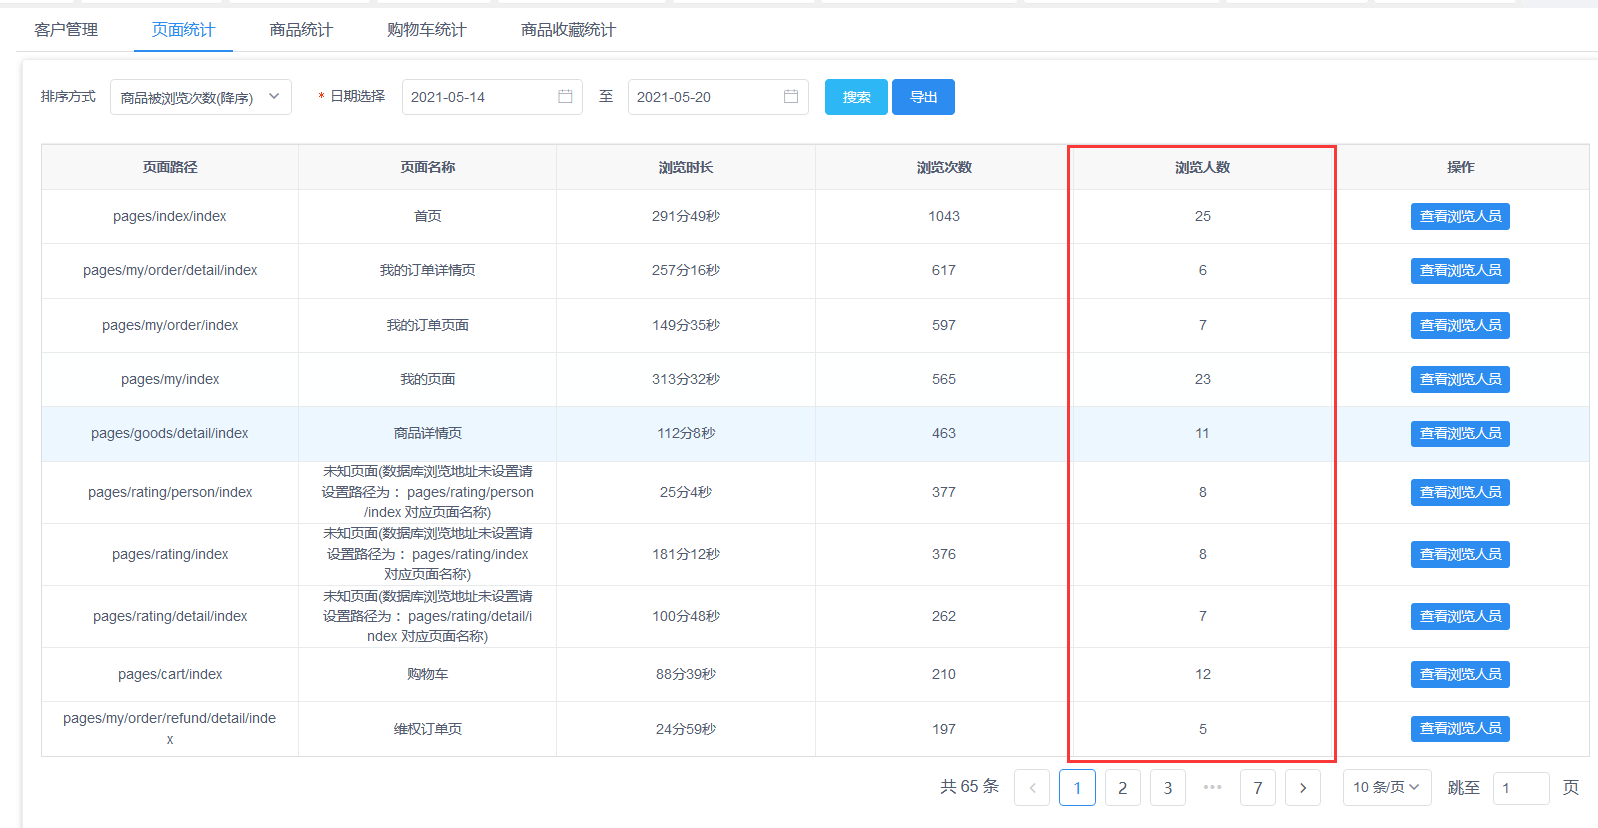Go to previous page arrow
Viewport: 1598px width, 828px height.
coord(1032,788)
